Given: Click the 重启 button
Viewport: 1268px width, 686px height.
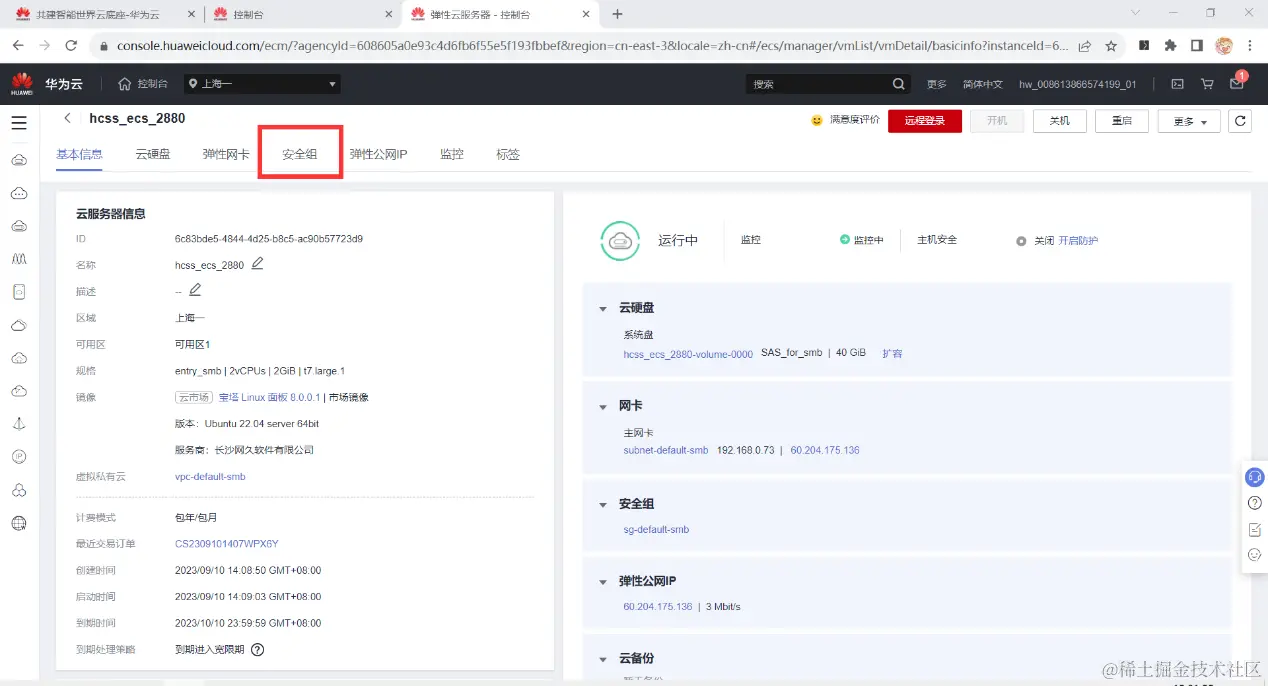Looking at the screenshot, I should [x=1121, y=121].
